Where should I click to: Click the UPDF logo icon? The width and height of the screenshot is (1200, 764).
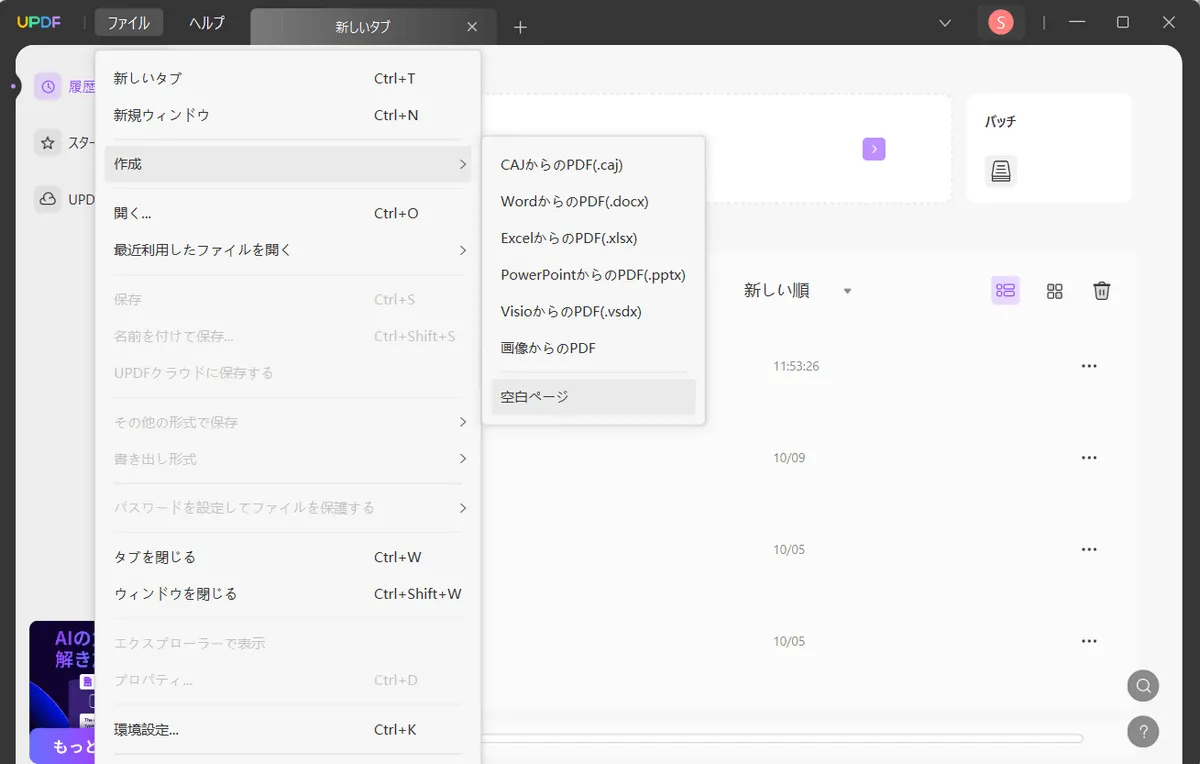[40, 23]
